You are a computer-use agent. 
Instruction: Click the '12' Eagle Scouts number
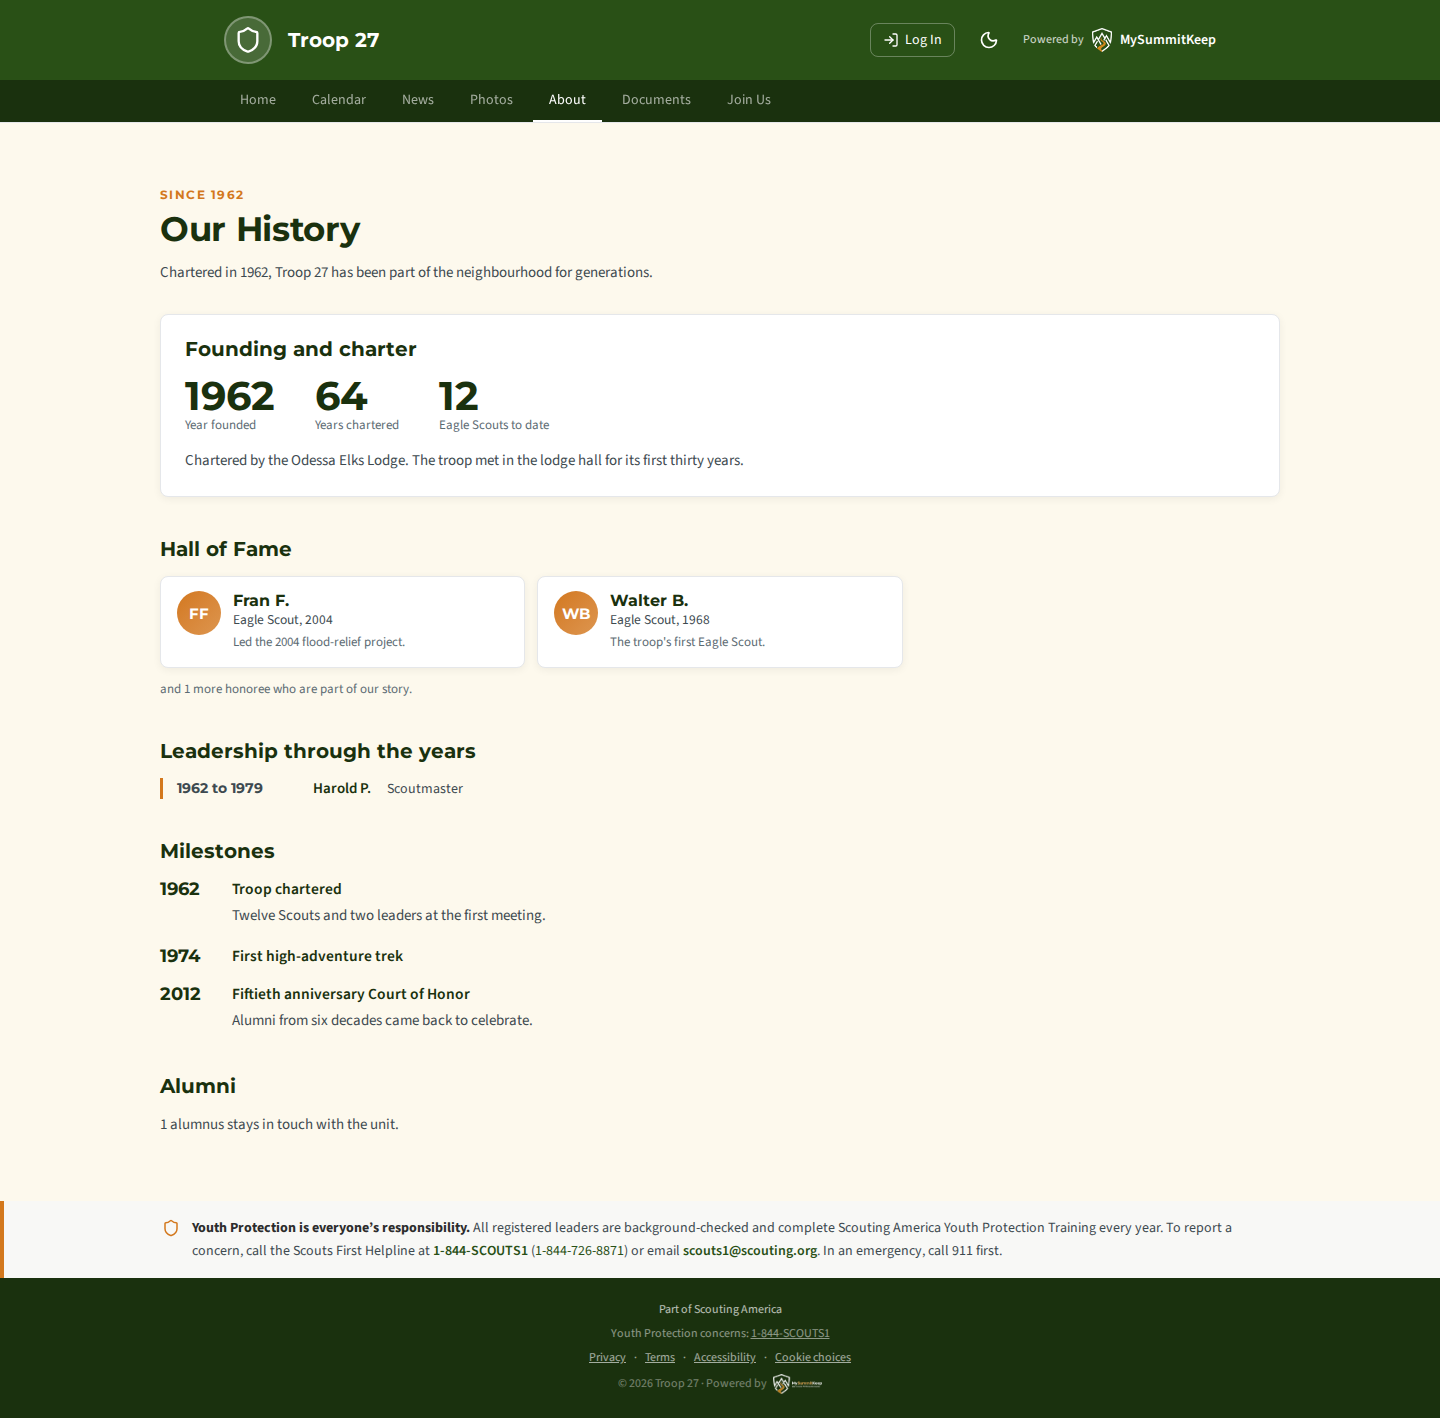coord(459,396)
